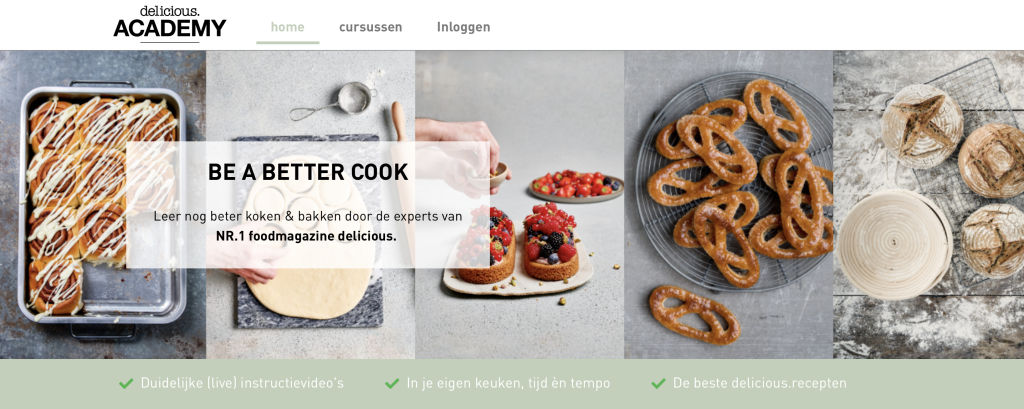Click De beste delicious.recepten text

(760, 384)
